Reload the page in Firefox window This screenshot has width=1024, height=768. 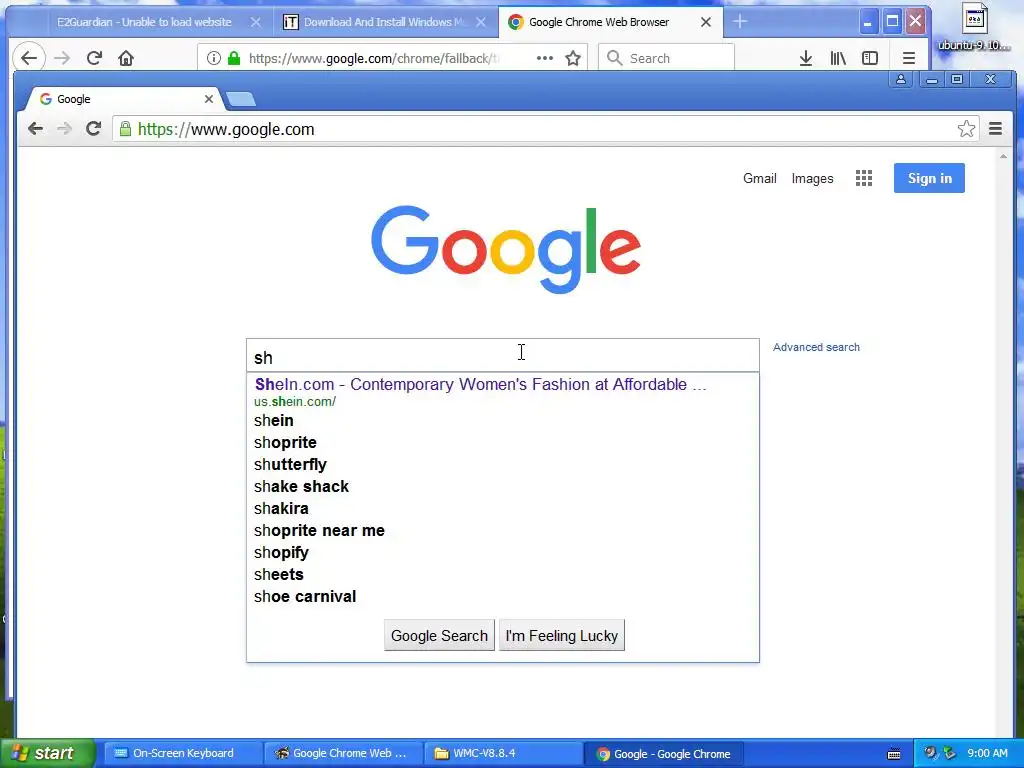click(x=94, y=58)
